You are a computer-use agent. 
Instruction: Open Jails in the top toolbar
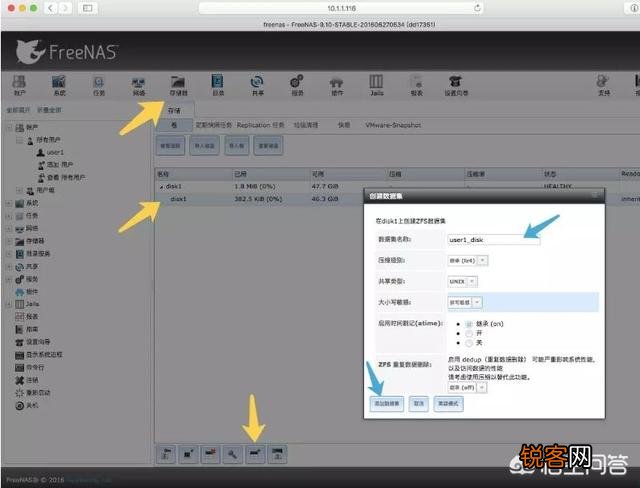[376, 85]
